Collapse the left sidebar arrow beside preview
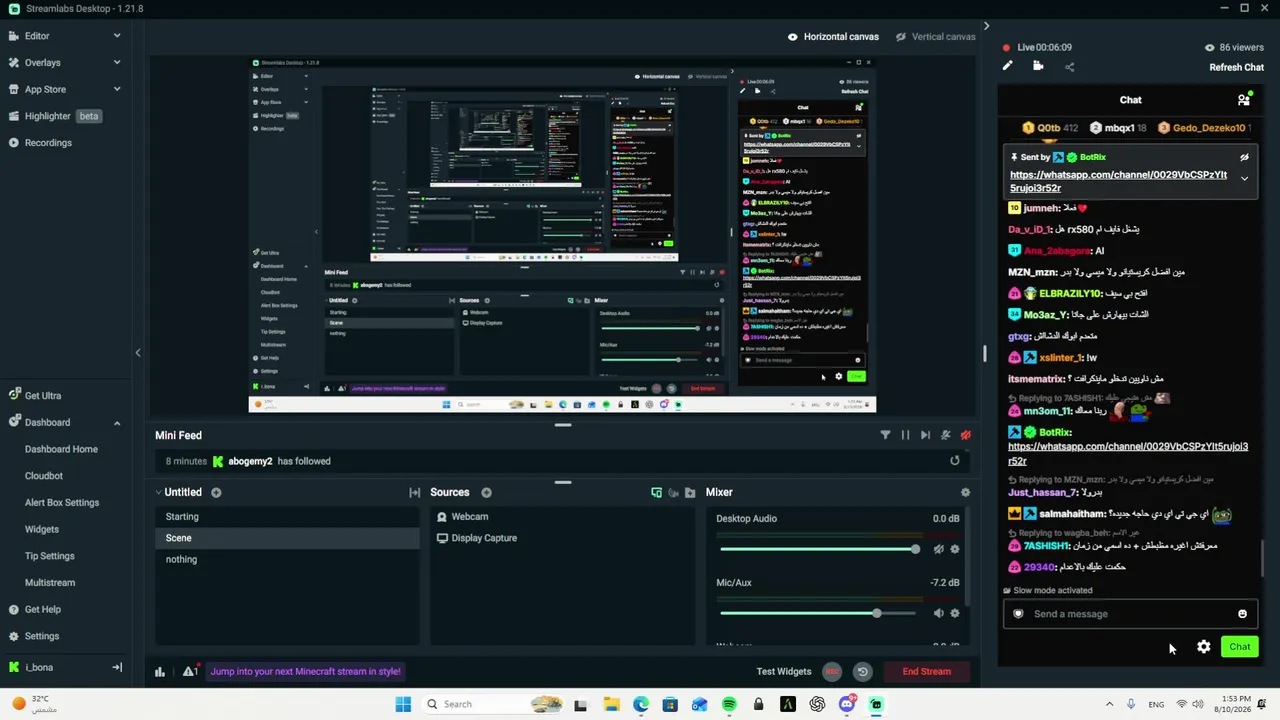This screenshot has width=1280, height=720. point(138,352)
